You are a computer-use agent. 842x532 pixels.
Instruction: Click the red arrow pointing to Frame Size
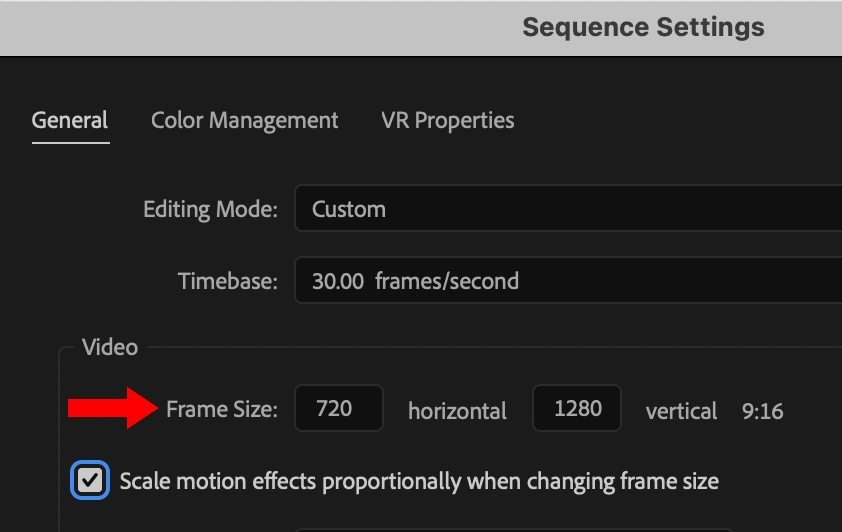(x=110, y=408)
